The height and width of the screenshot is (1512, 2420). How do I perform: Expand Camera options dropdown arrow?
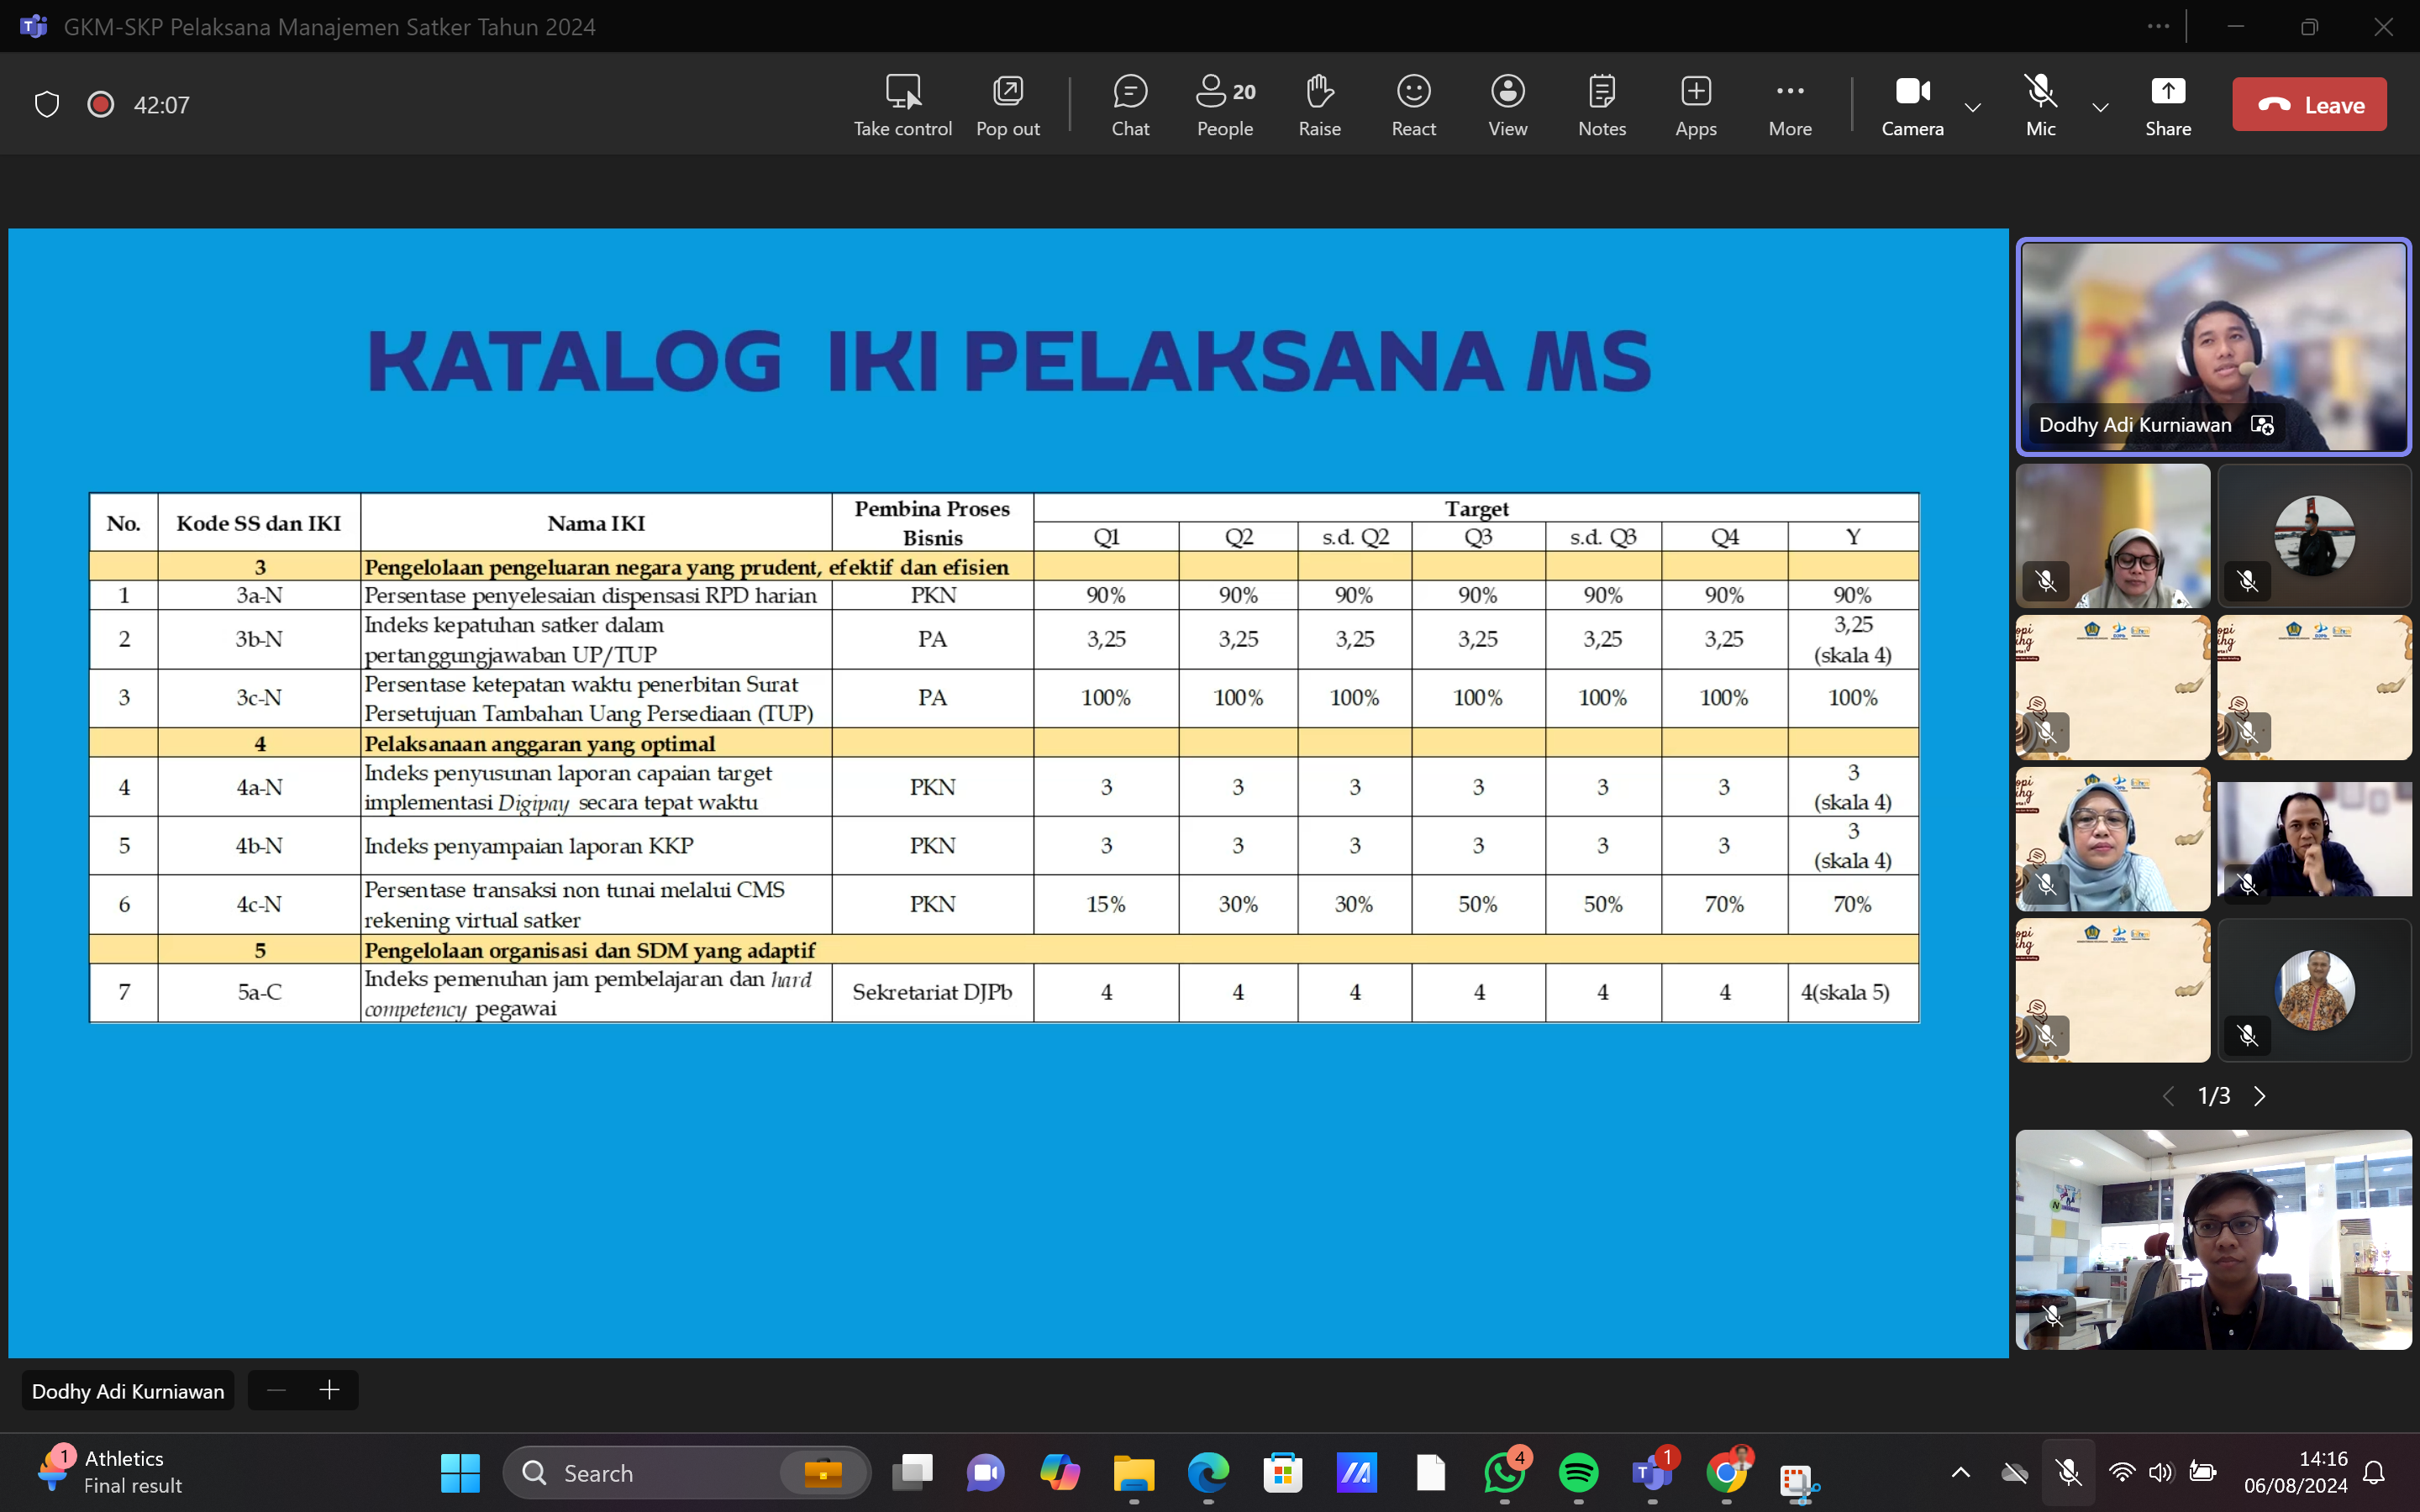[x=1973, y=107]
